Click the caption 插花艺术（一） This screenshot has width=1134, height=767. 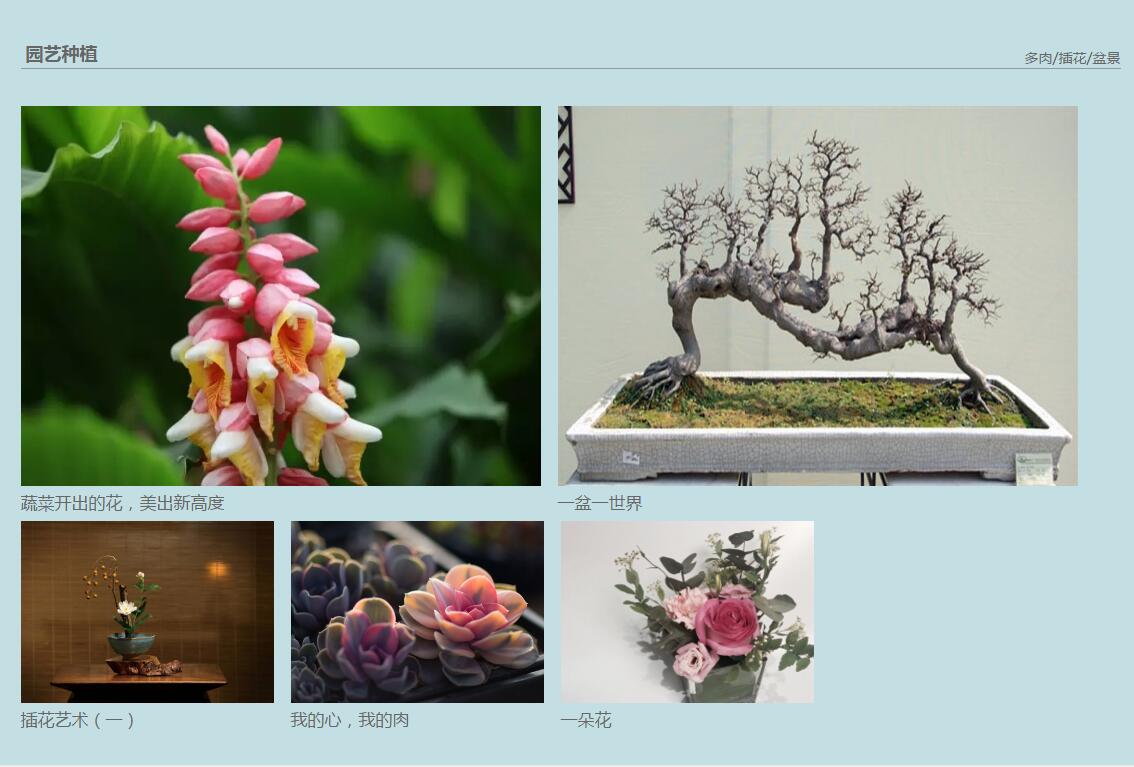tap(77, 720)
